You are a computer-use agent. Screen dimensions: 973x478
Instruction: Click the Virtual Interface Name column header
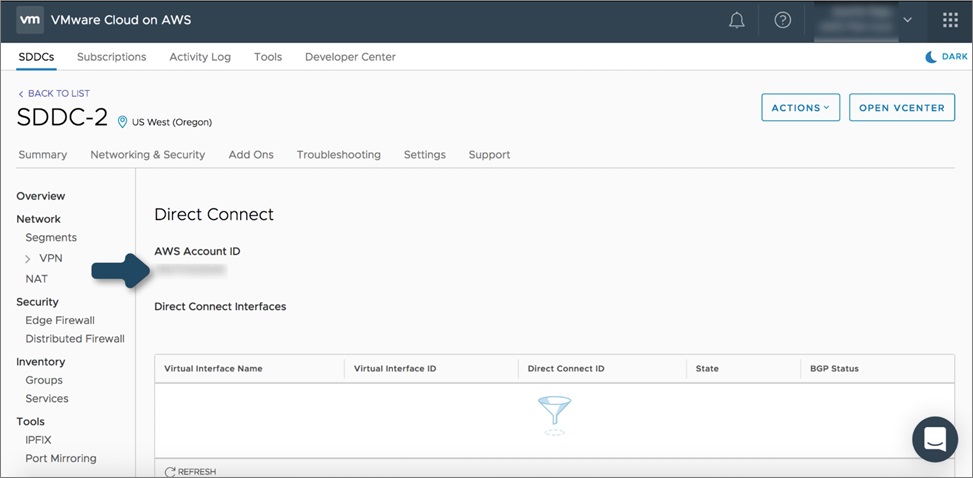click(x=213, y=368)
